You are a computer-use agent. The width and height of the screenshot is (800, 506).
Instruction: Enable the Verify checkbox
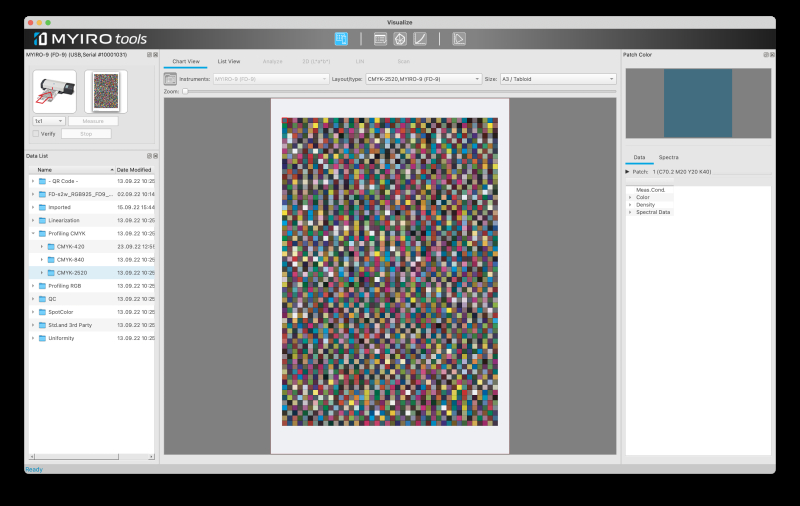[36, 134]
